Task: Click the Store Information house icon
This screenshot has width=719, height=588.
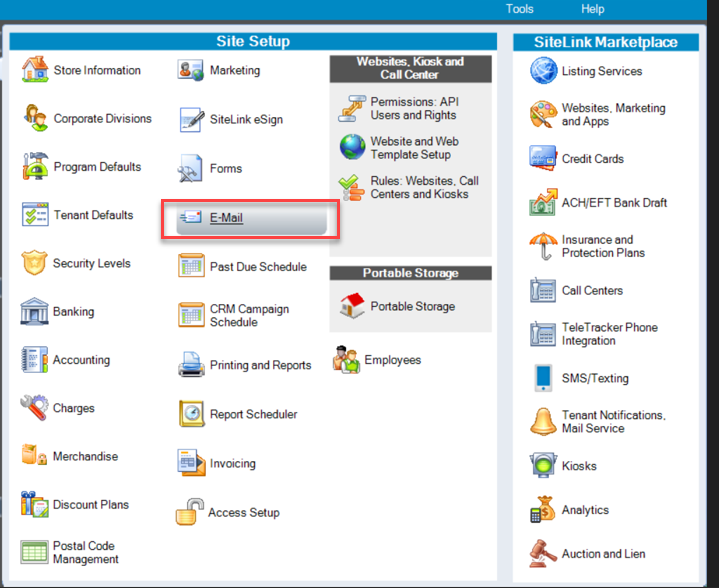Action: (35, 69)
